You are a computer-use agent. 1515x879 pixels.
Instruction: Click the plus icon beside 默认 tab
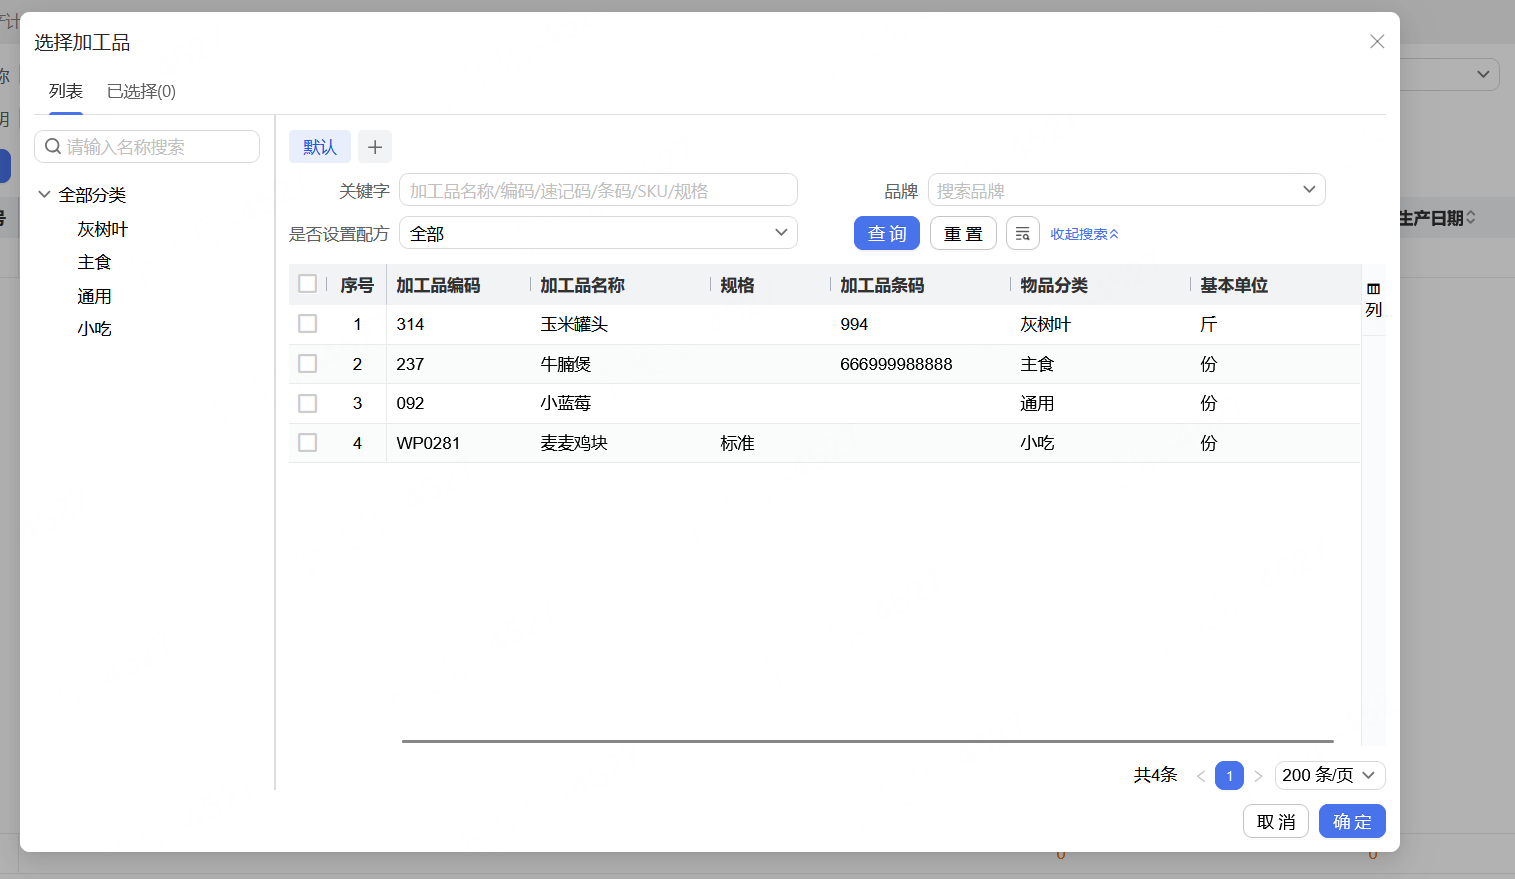pyautogui.click(x=375, y=147)
